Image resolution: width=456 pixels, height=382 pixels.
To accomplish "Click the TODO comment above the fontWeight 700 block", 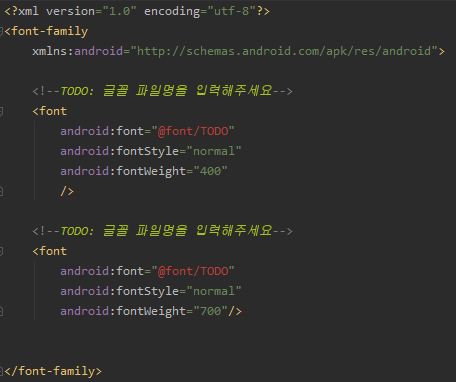I will pos(162,231).
